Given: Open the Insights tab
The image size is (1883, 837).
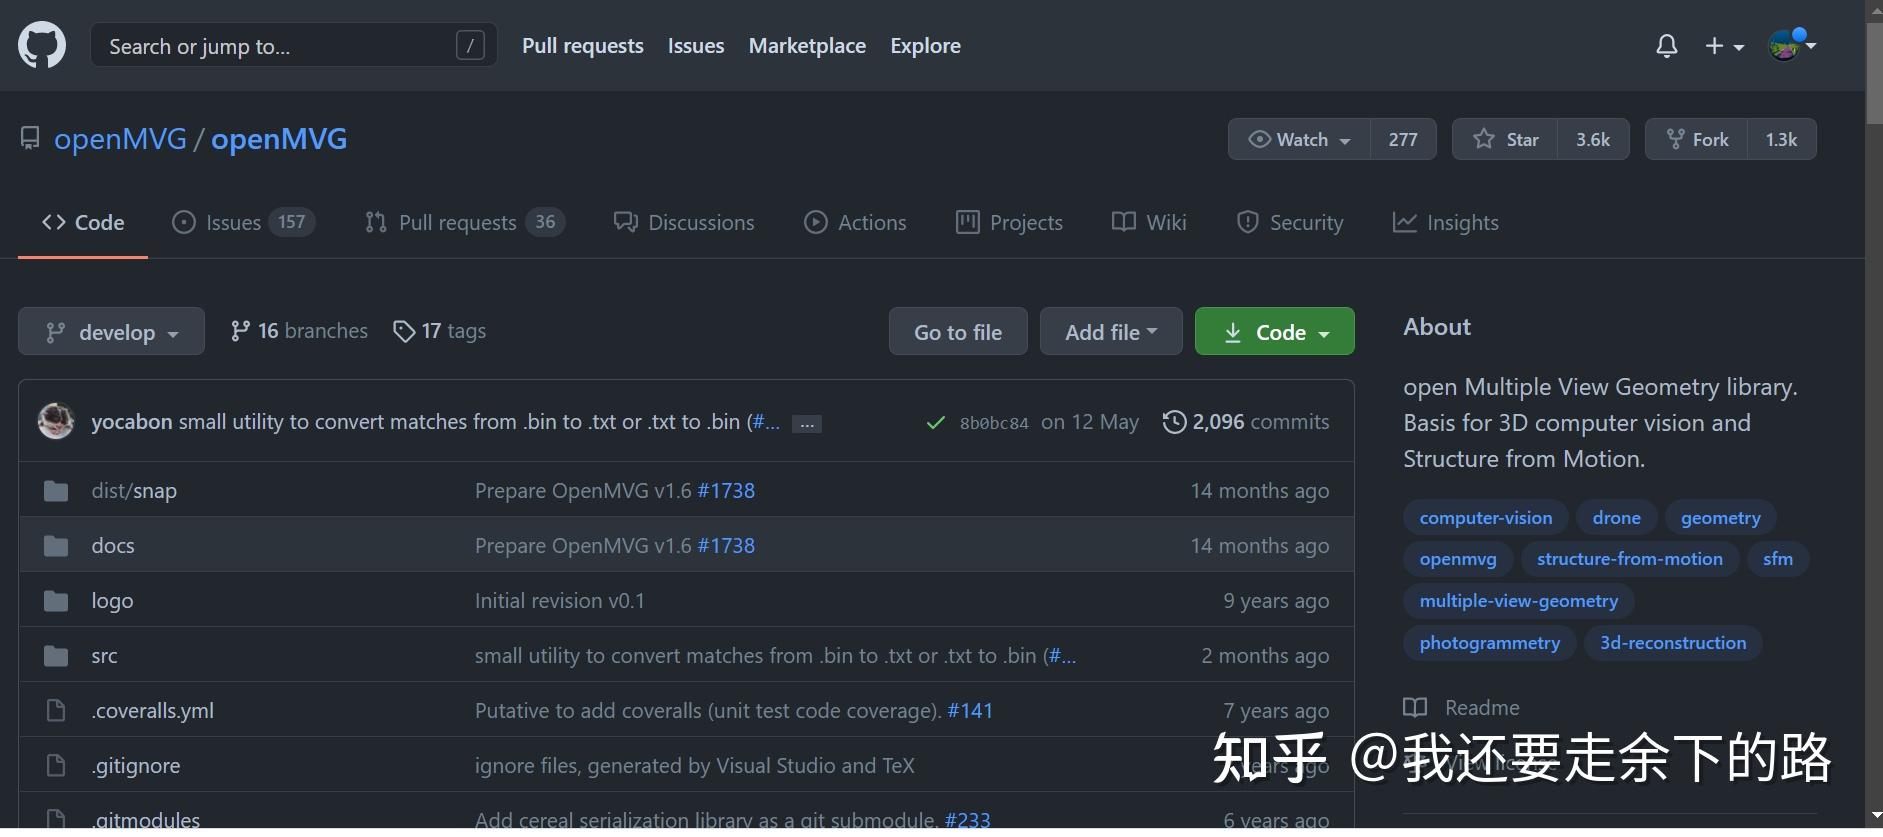Looking at the screenshot, I should (1446, 222).
